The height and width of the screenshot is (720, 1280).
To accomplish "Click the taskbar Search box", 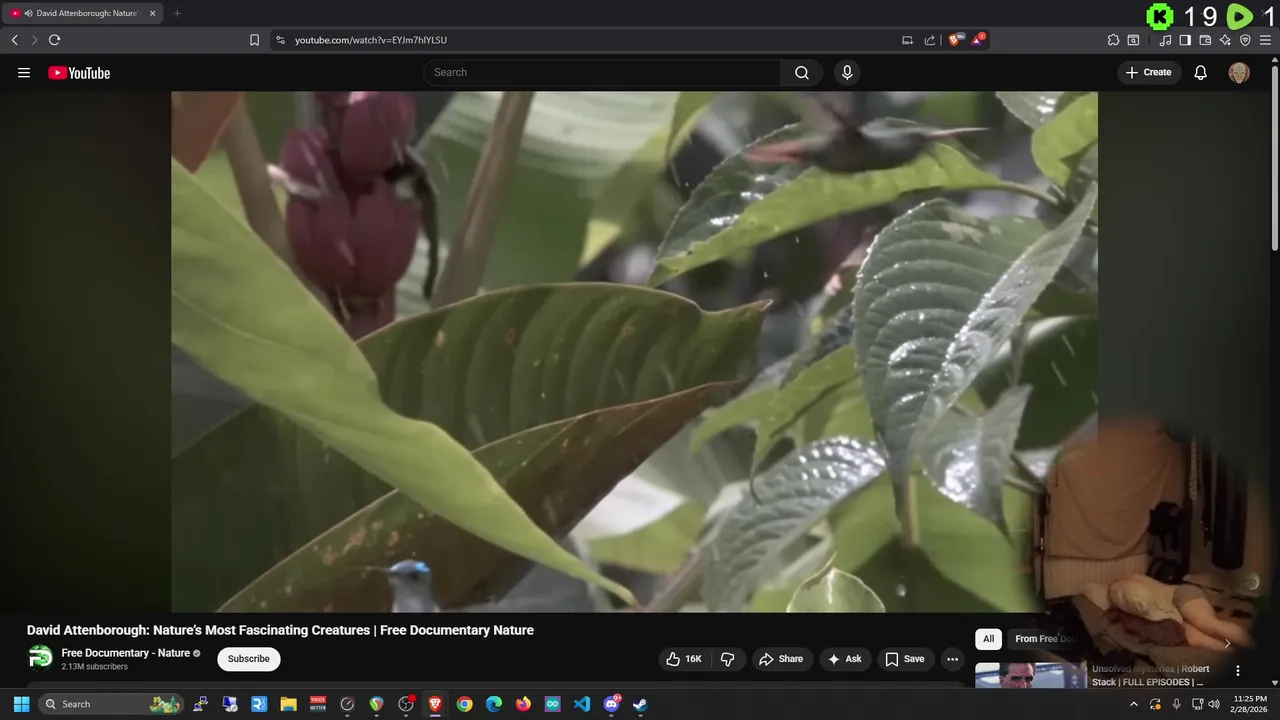I will (112, 704).
